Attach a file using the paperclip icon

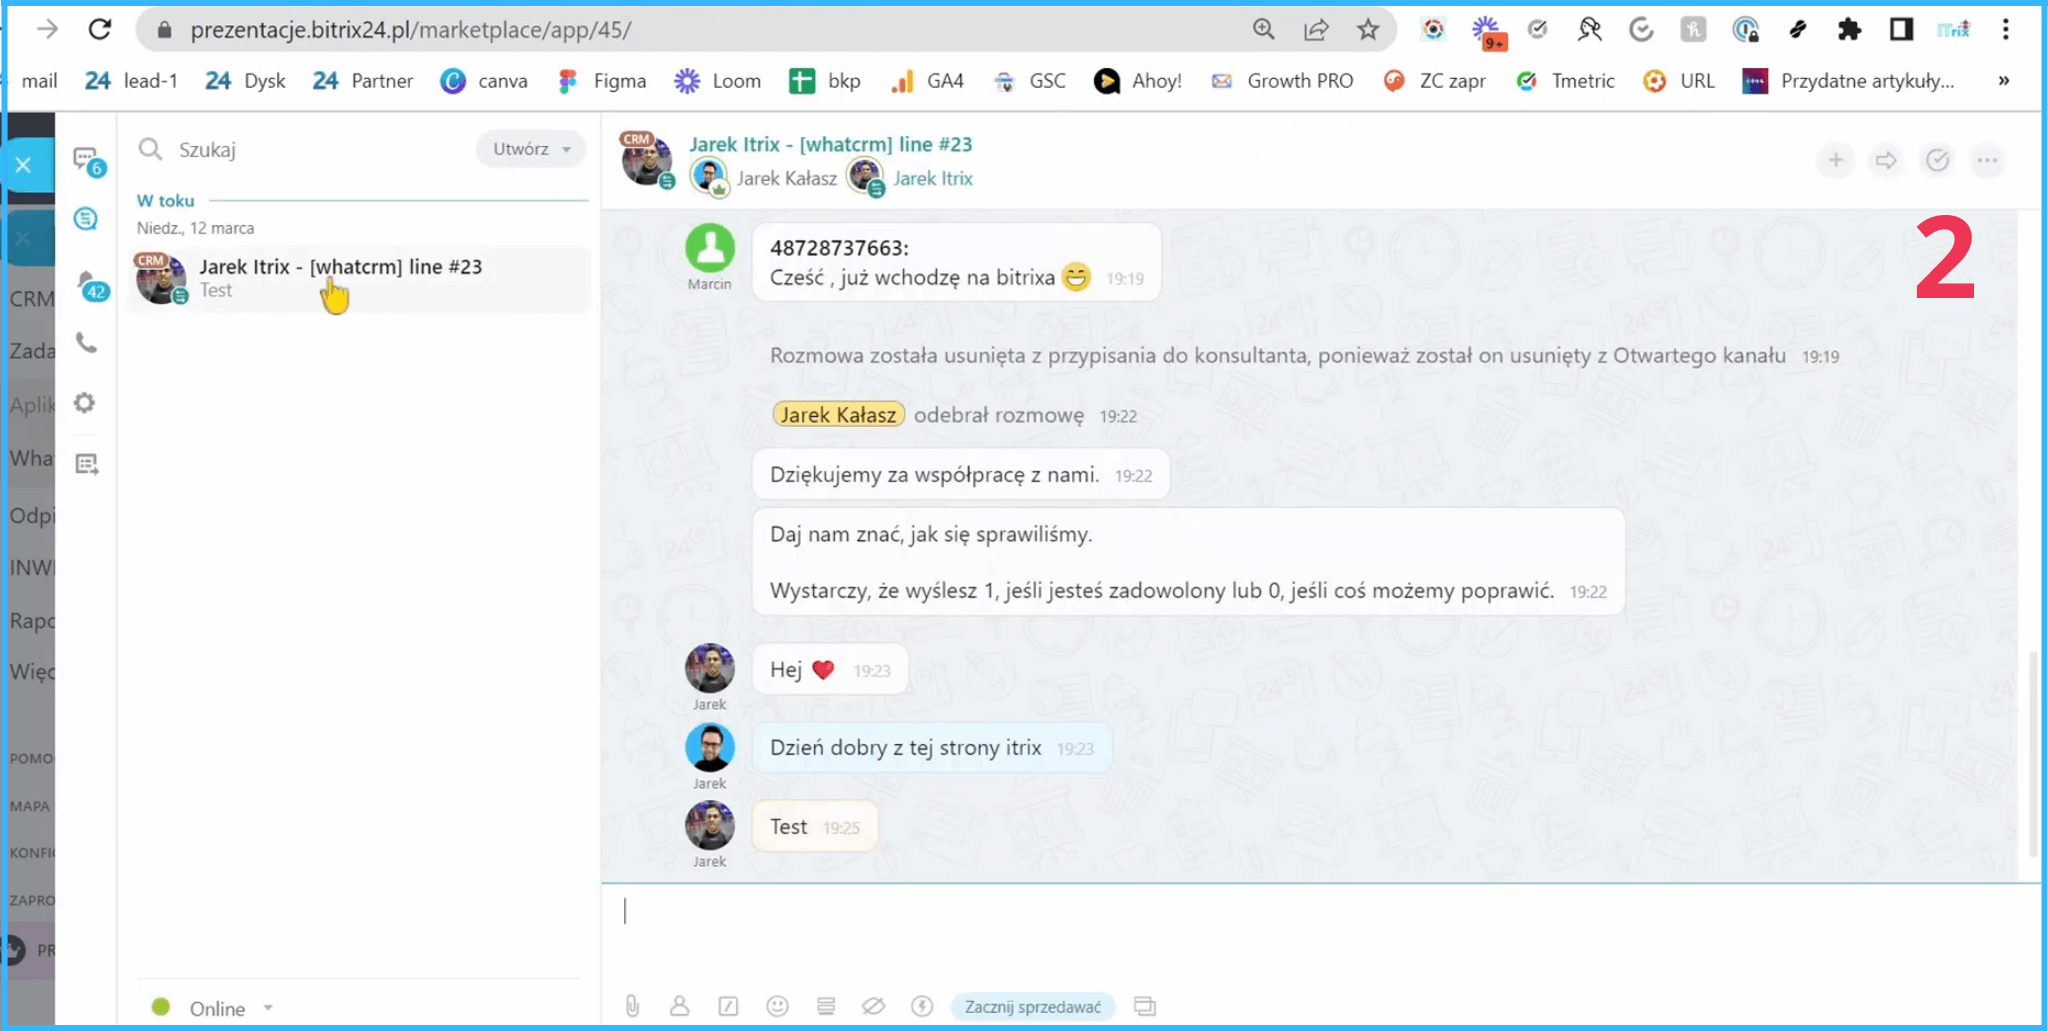632,1007
